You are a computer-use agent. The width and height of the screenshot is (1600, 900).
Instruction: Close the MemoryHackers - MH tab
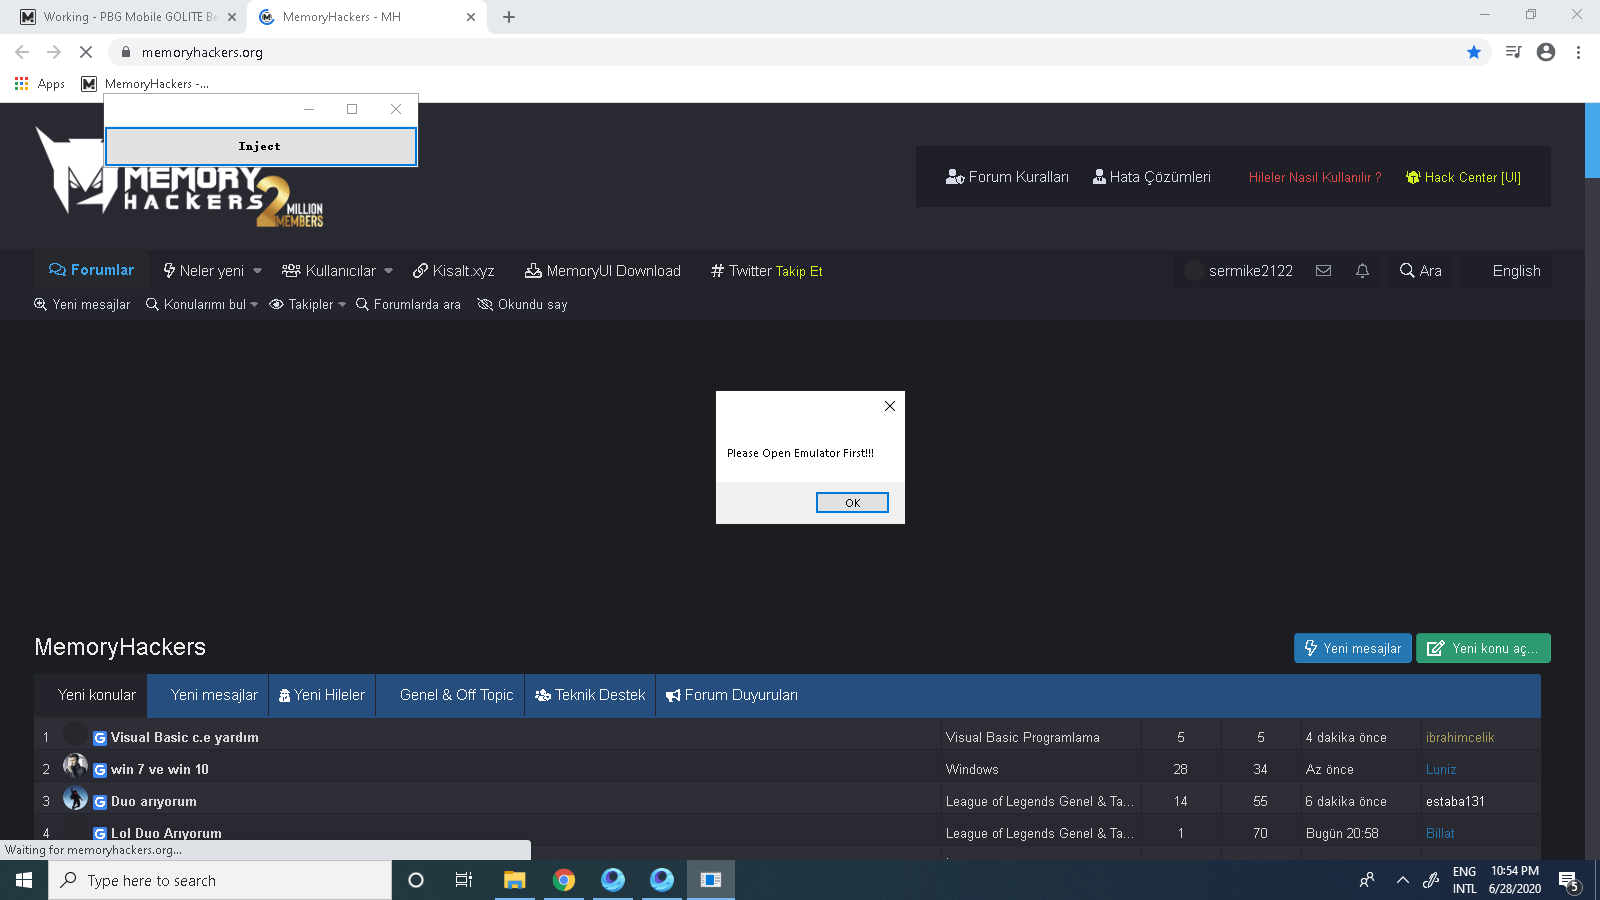pos(471,17)
